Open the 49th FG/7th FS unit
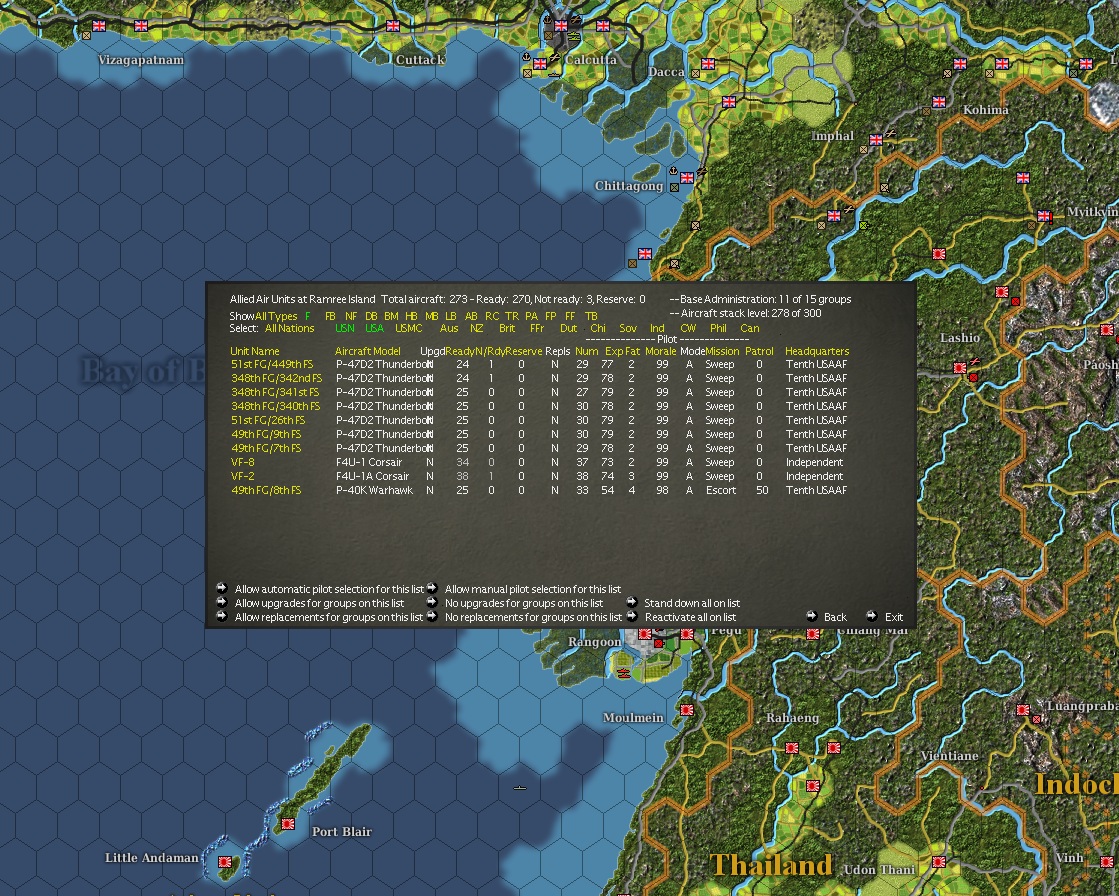 click(266, 448)
